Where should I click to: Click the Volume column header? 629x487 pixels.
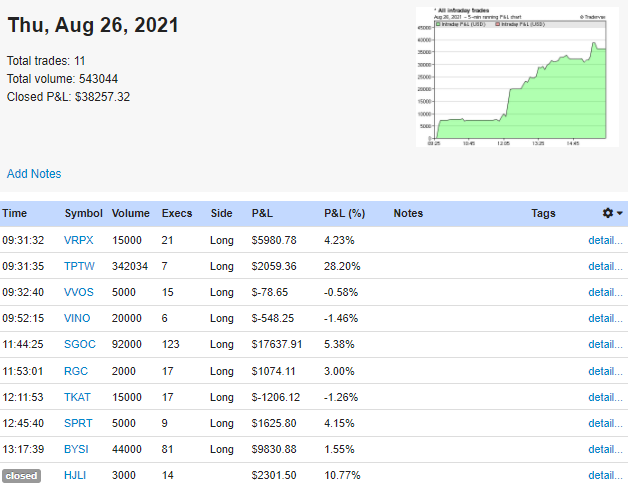coord(130,213)
